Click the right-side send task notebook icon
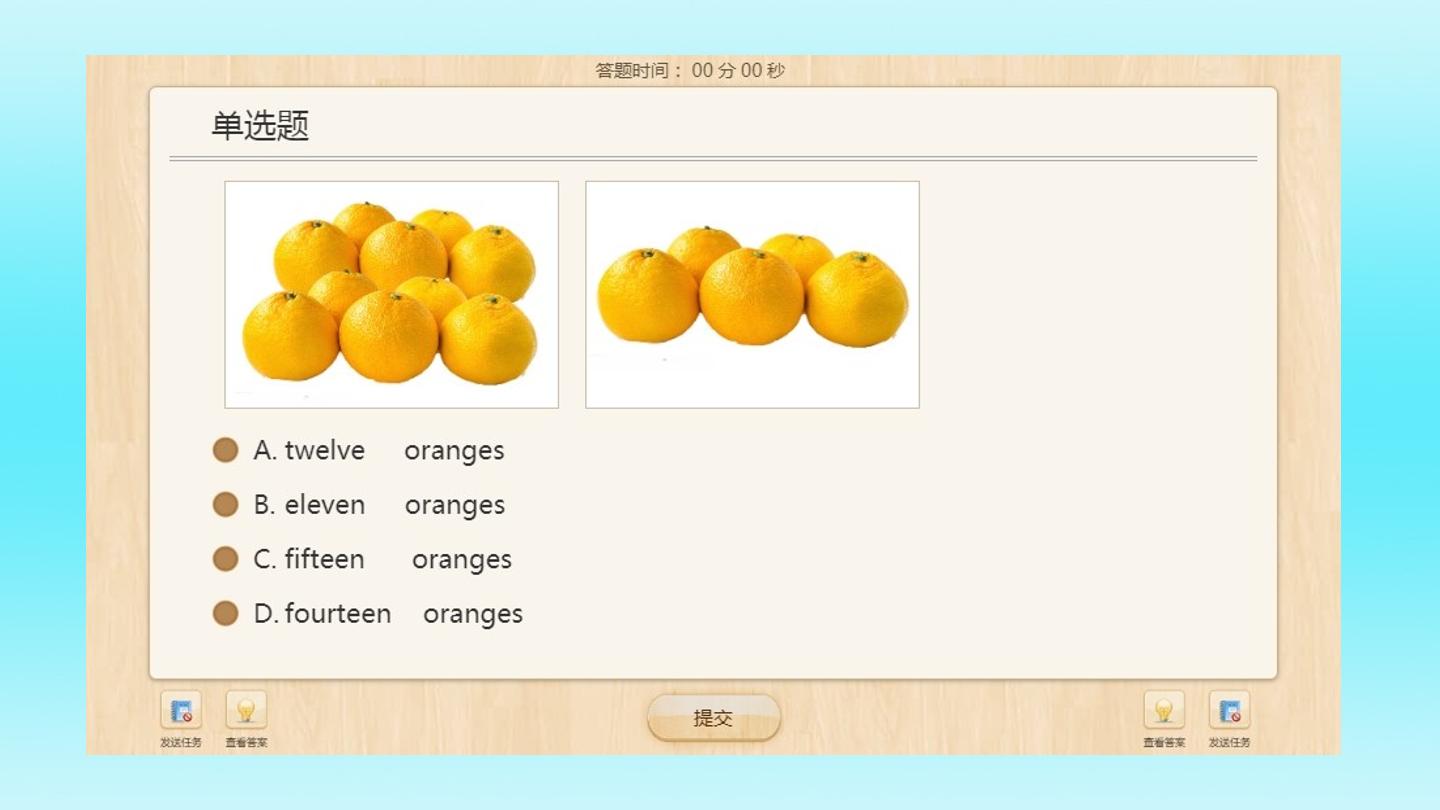Screen dimensions: 1440x810 click(1229, 710)
